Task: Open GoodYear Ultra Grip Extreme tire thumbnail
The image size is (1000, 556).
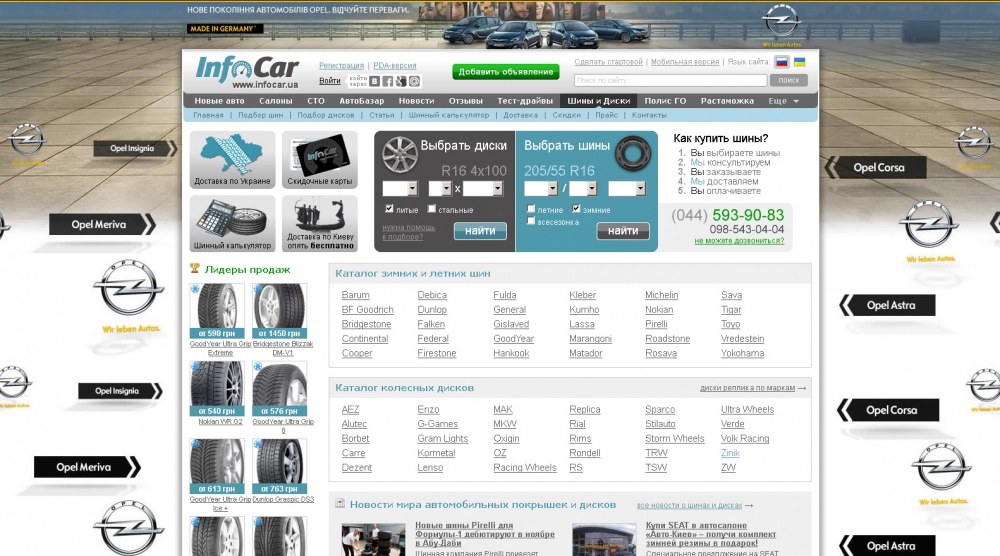Action: (x=217, y=311)
